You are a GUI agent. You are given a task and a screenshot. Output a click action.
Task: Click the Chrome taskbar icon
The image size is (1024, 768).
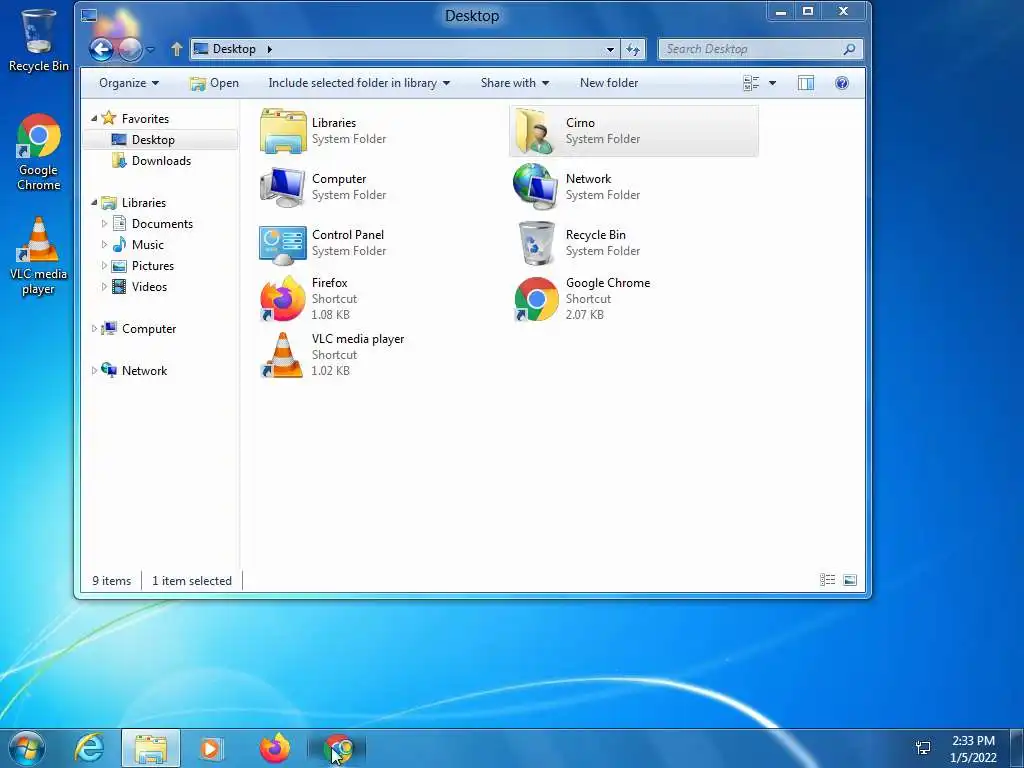click(x=338, y=748)
